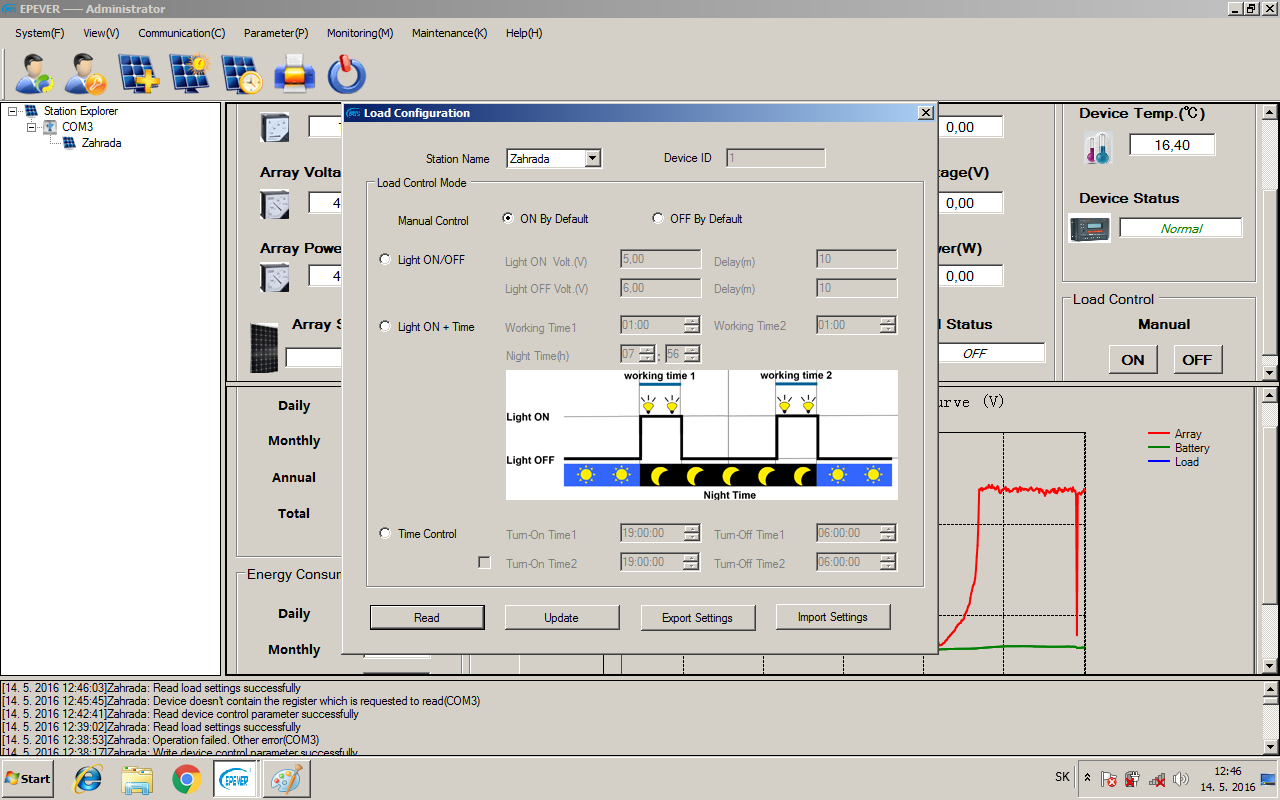
Task: Click the solar panel with plus icon
Action: coord(138,74)
